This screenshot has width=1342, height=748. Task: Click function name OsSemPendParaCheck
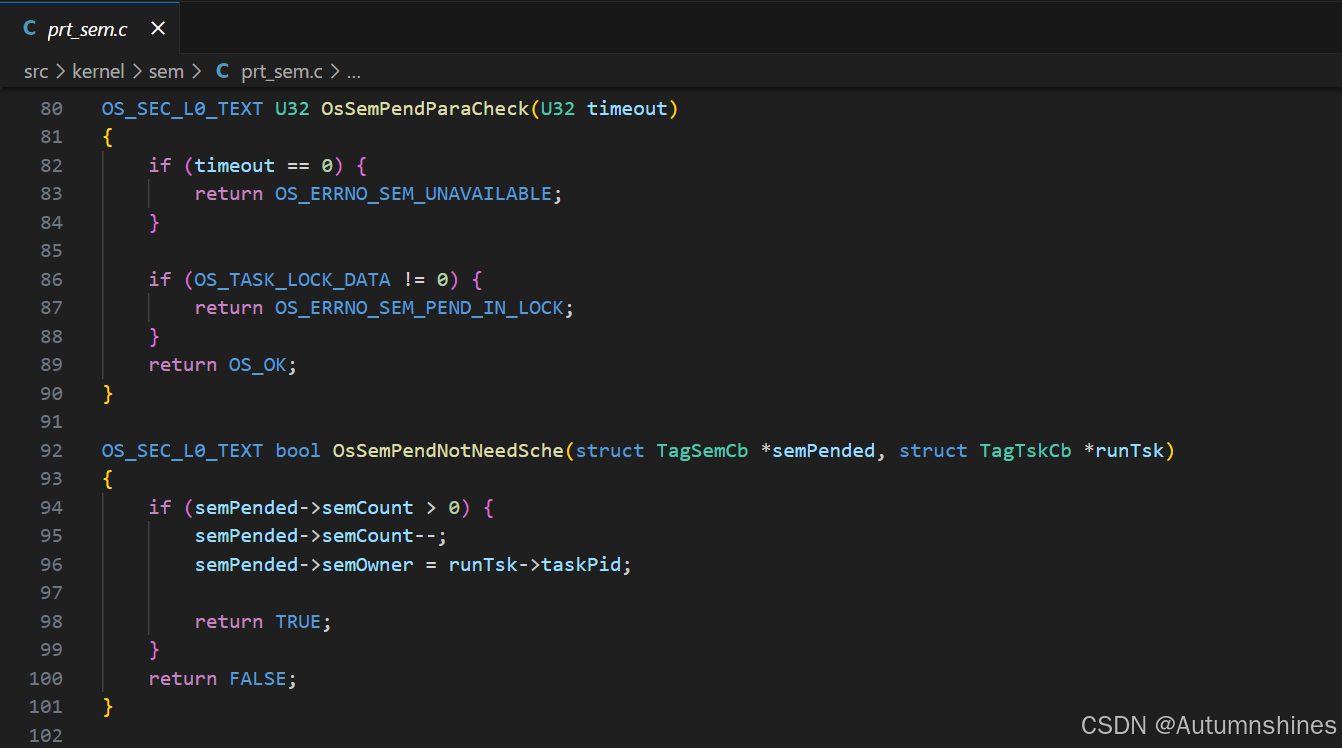tap(425, 108)
